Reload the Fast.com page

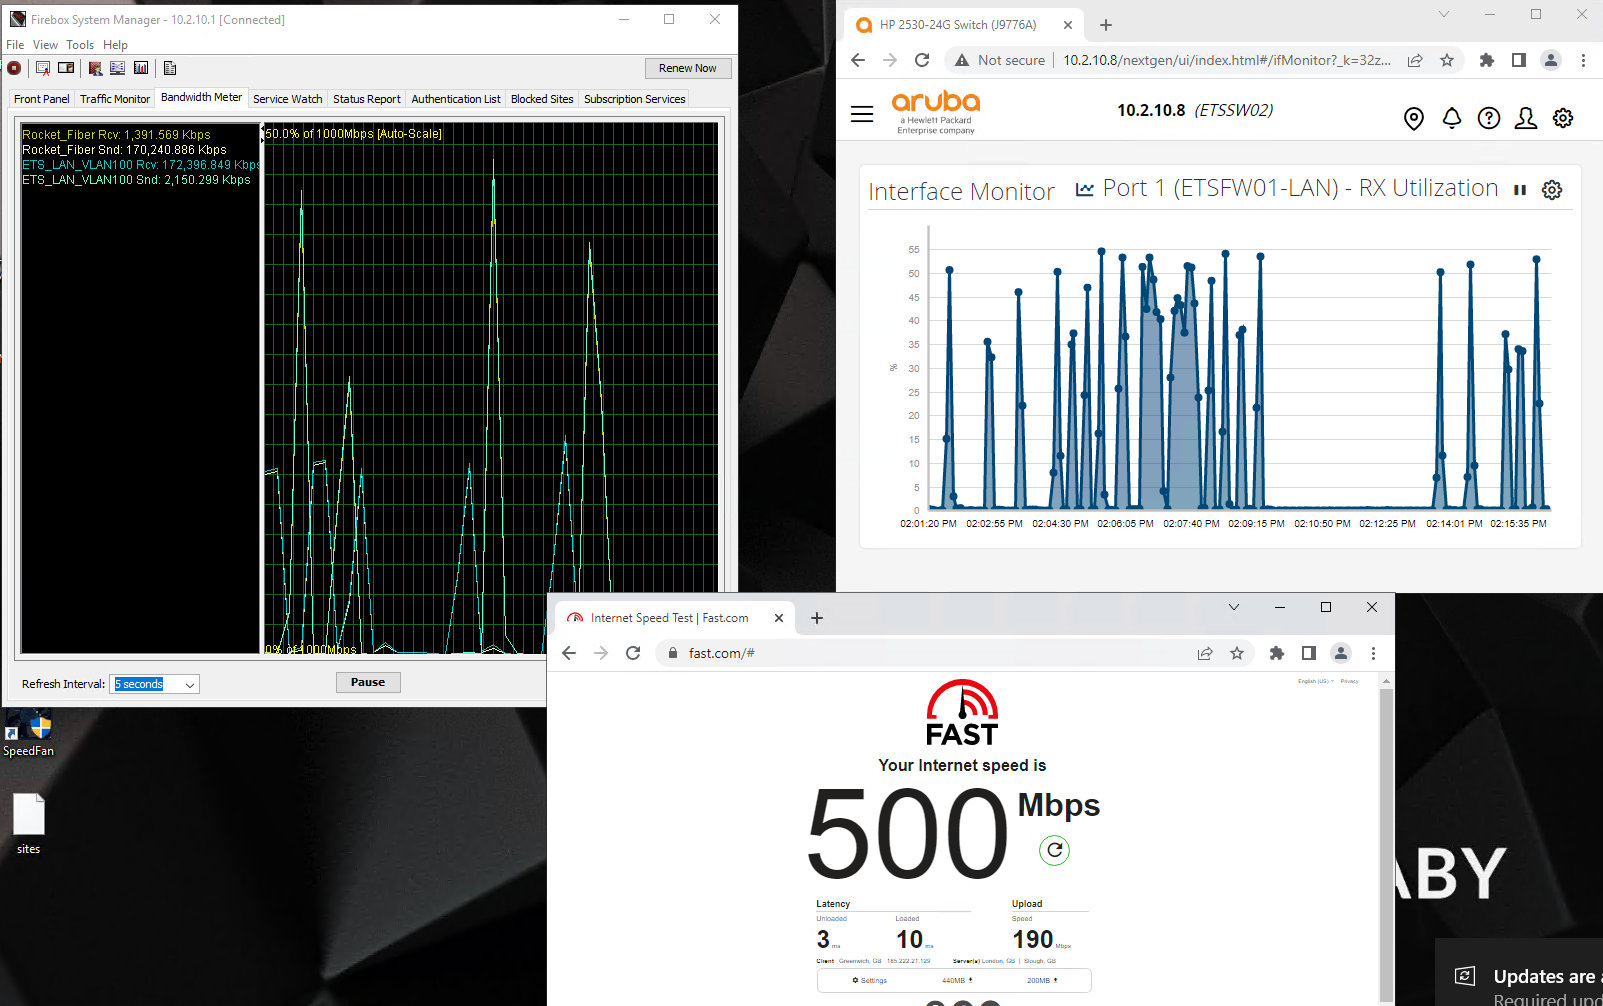pyautogui.click(x=633, y=653)
